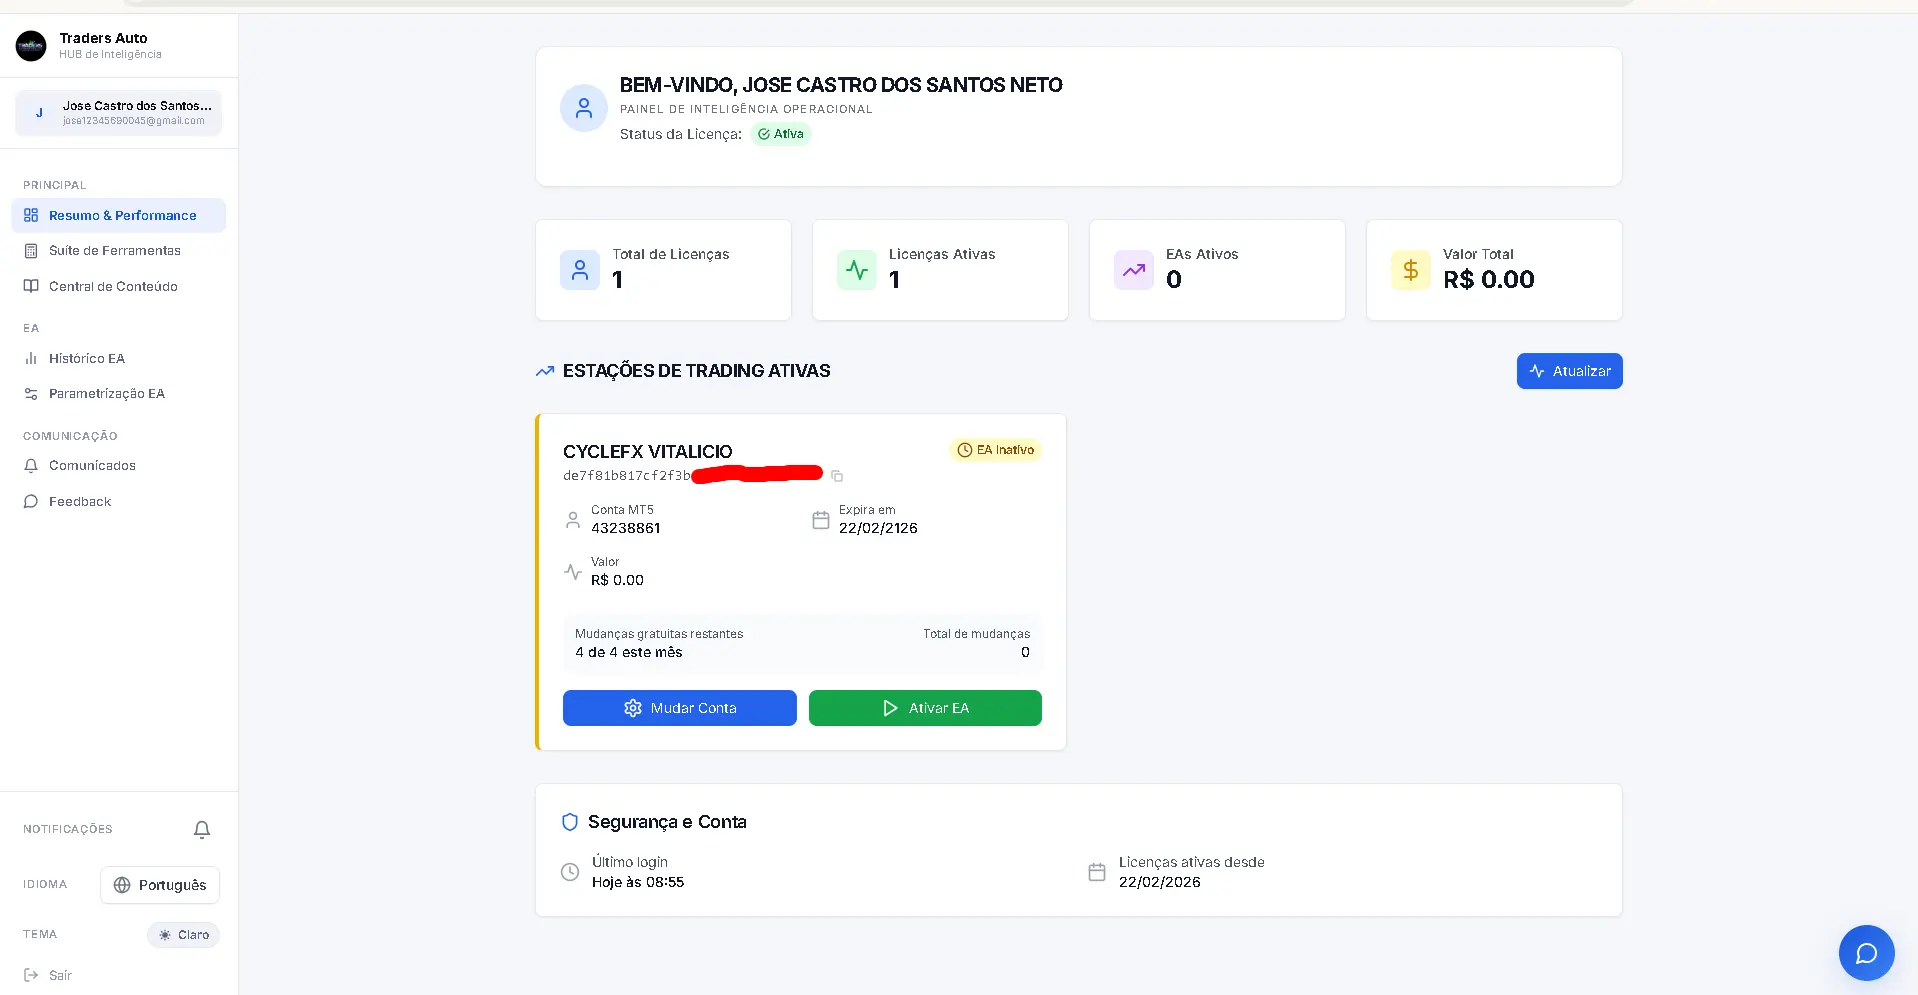Select Parametrização EA in sidebar
This screenshot has width=1918, height=995.
point(106,394)
